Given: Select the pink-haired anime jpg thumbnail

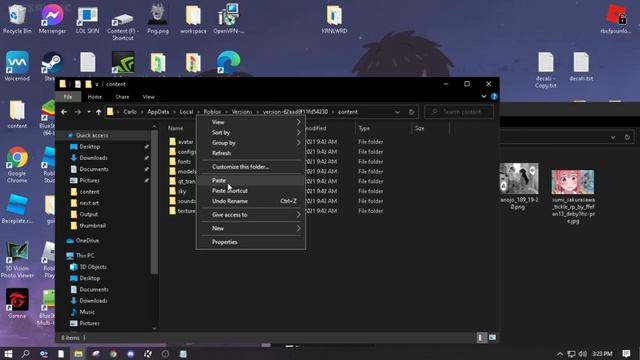Looking at the screenshot, I should [573, 182].
